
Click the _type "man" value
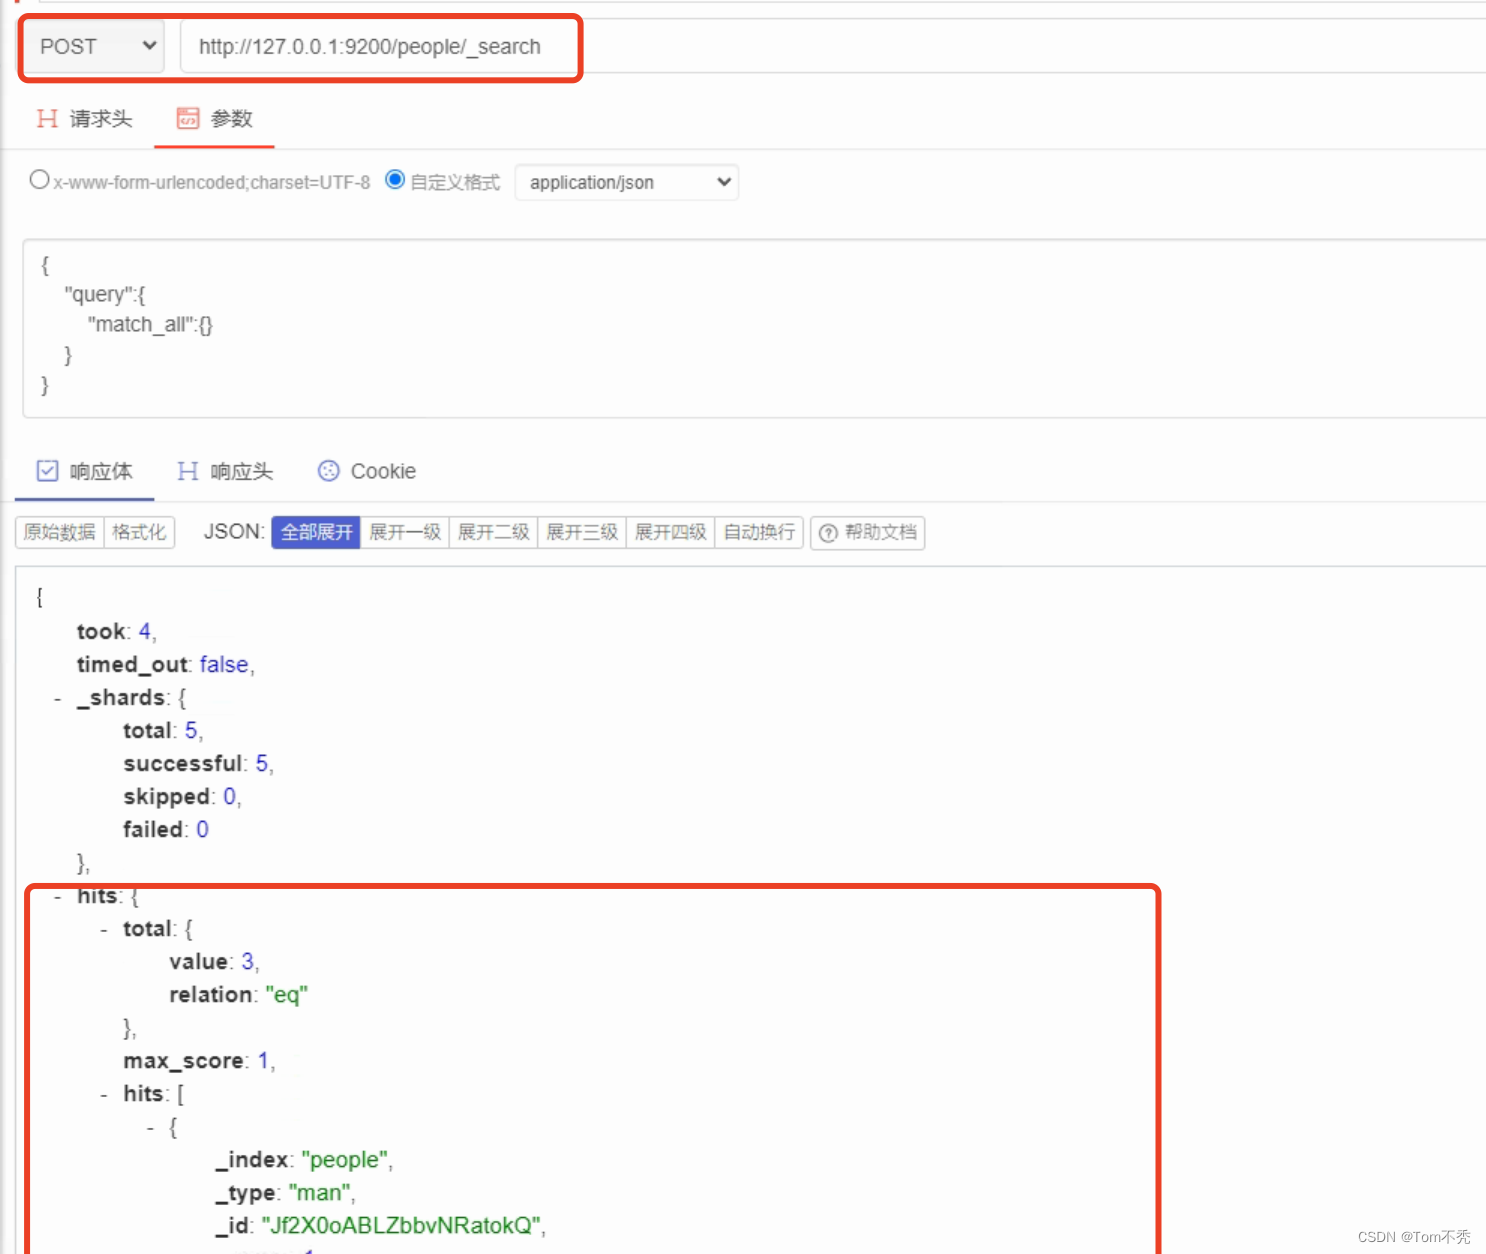click(320, 1192)
